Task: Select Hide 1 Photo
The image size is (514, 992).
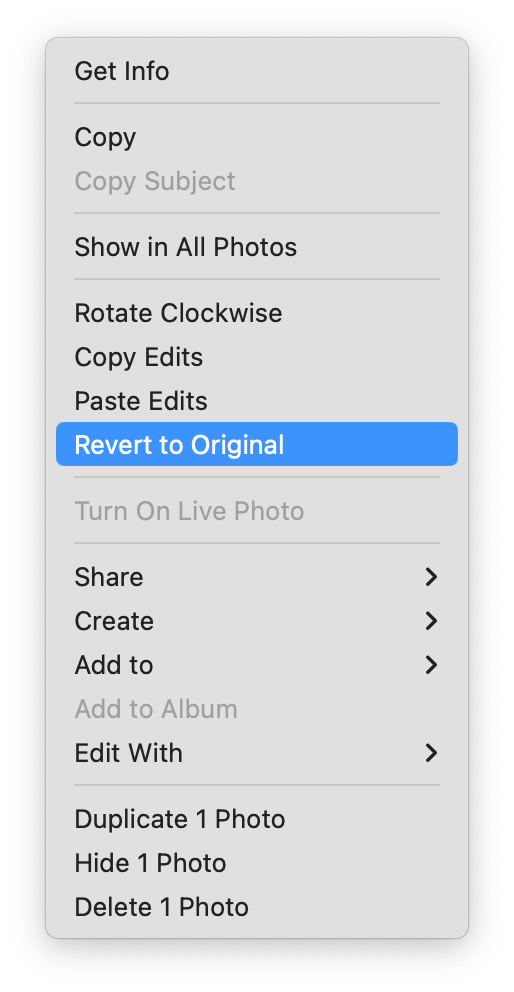Action: point(256,863)
